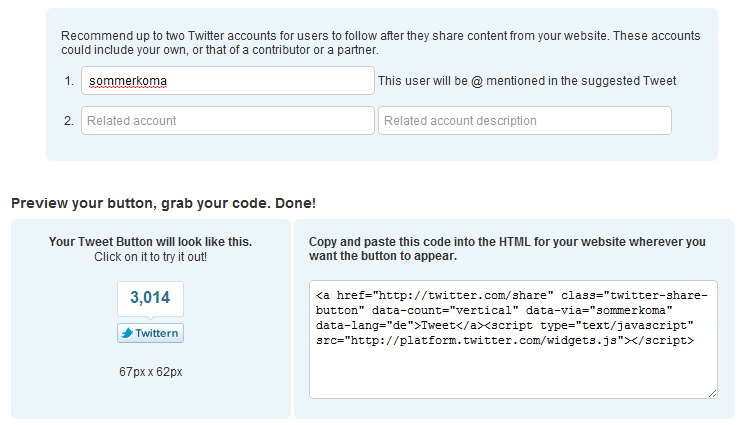Click the code text area resize handle
The height and width of the screenshot is (425, 739).
pos(712,393)
